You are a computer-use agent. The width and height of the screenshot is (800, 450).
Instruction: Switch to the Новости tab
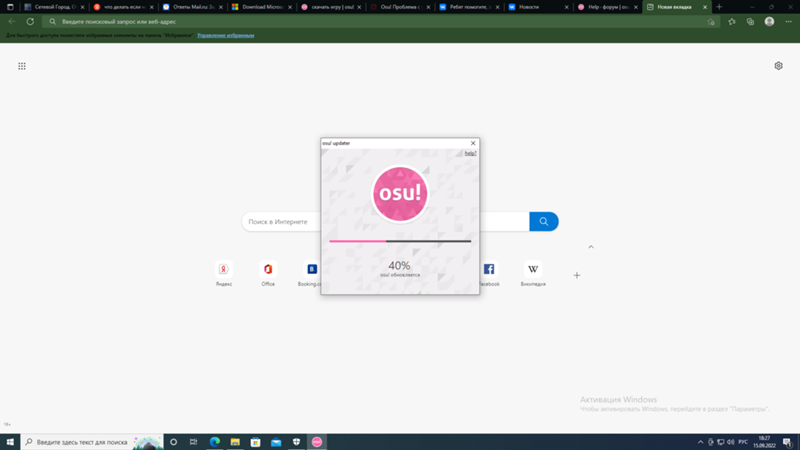[x=536, y=7]
